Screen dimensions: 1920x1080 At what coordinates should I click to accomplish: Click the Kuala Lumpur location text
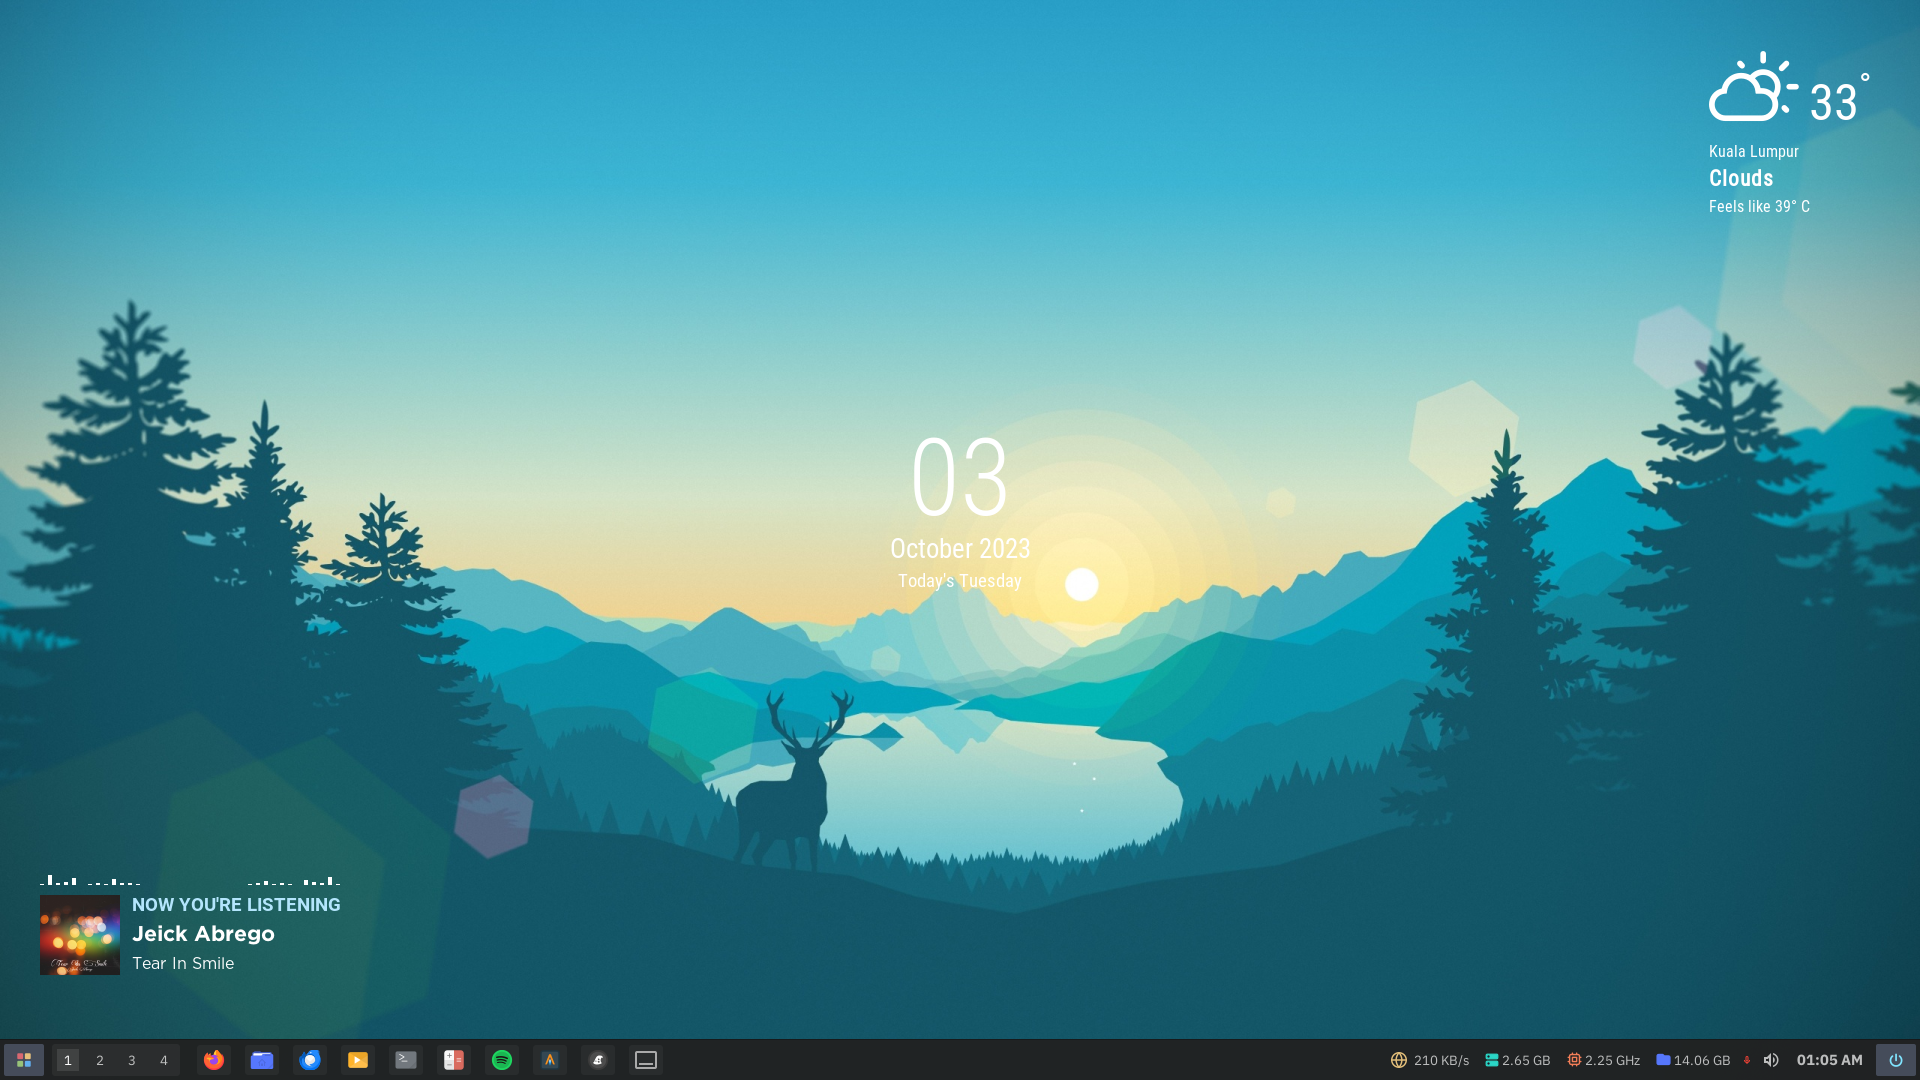tap(1753, 151)
